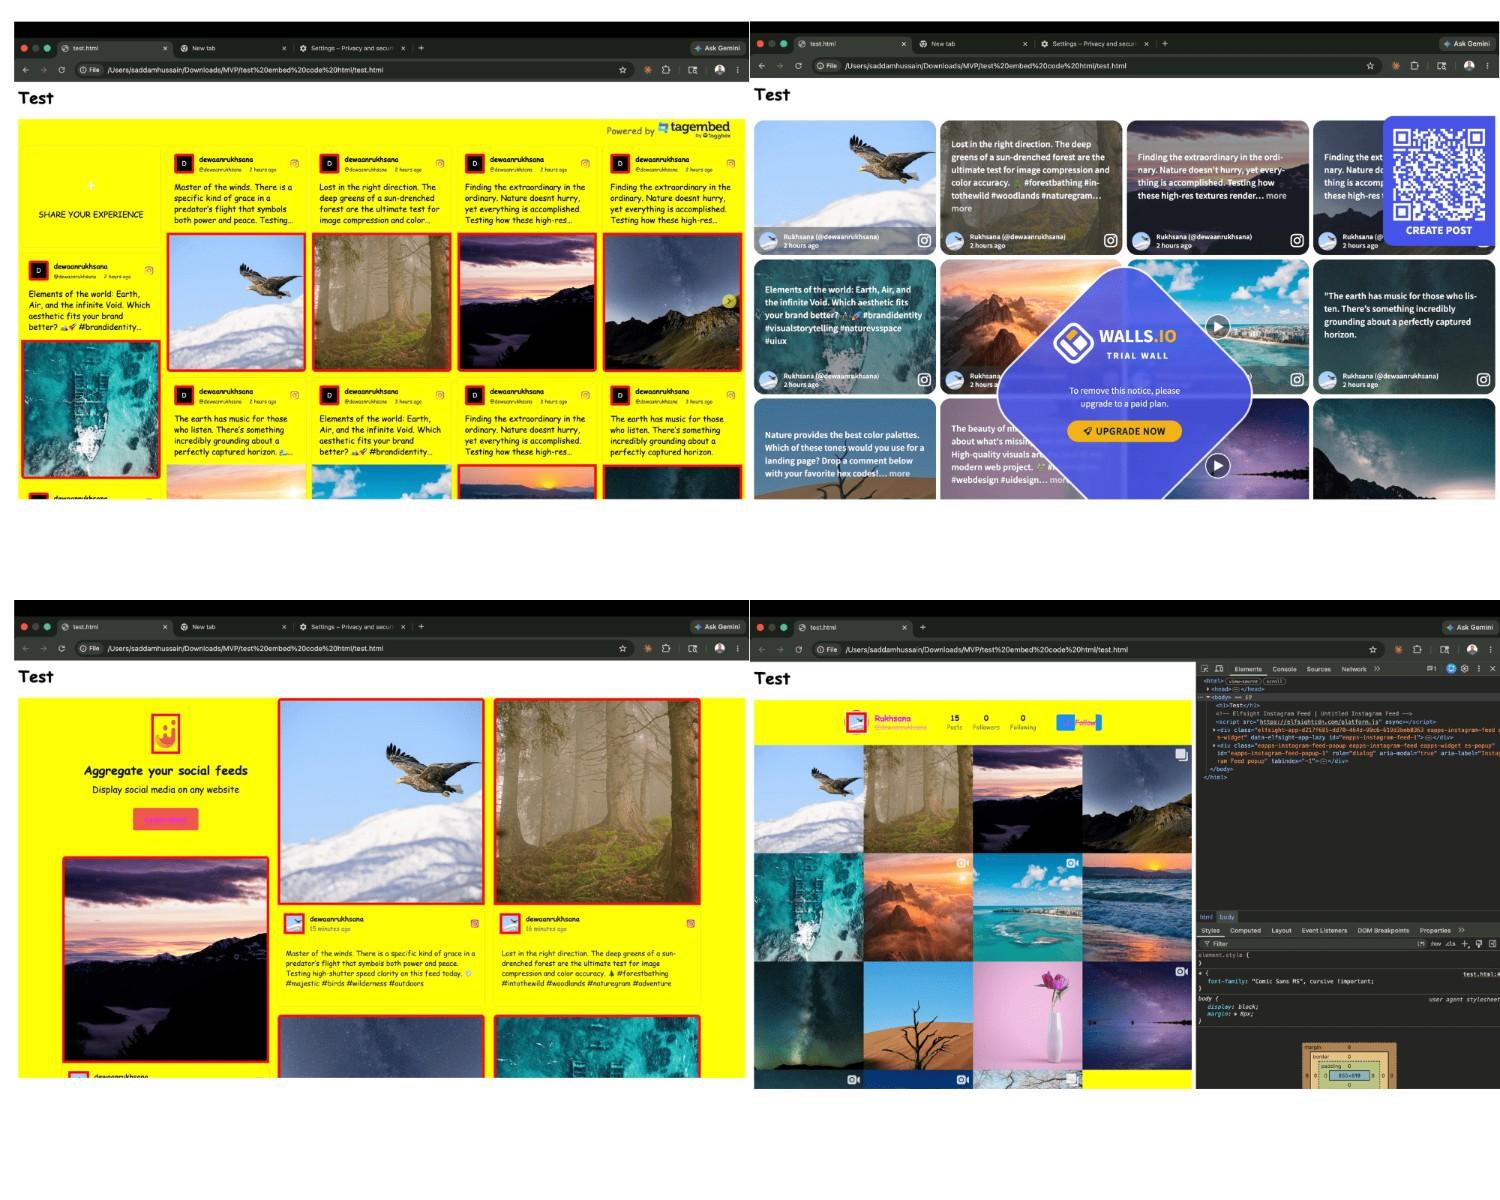Viewport: 1500px width, 1200px height.
Task: Select the html breadcrumb in DevTools
Action: [x=1206, y=917]
